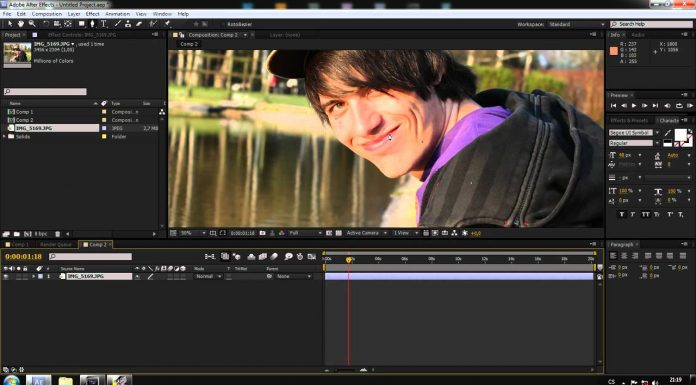Viewport: 696px width, 385px height.
Task: Select the Clone Stamp tool
Action: click(128, 24)
